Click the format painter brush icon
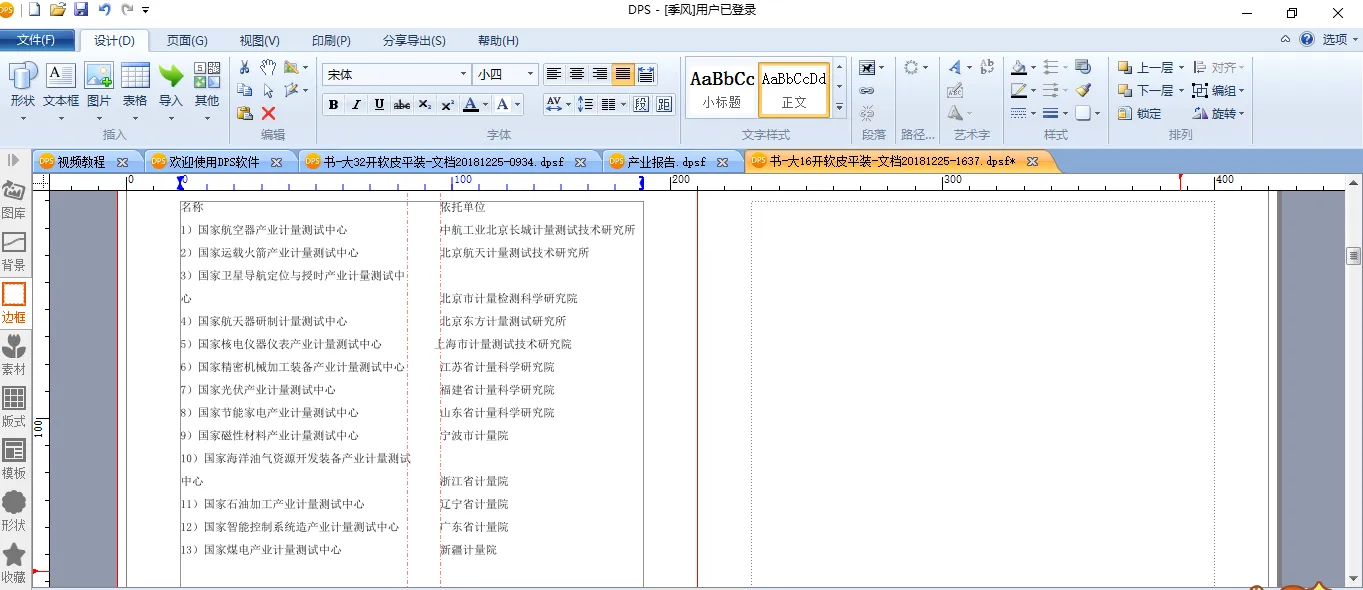Viewport: 1363px width, 590px height. coord(1083,90)
